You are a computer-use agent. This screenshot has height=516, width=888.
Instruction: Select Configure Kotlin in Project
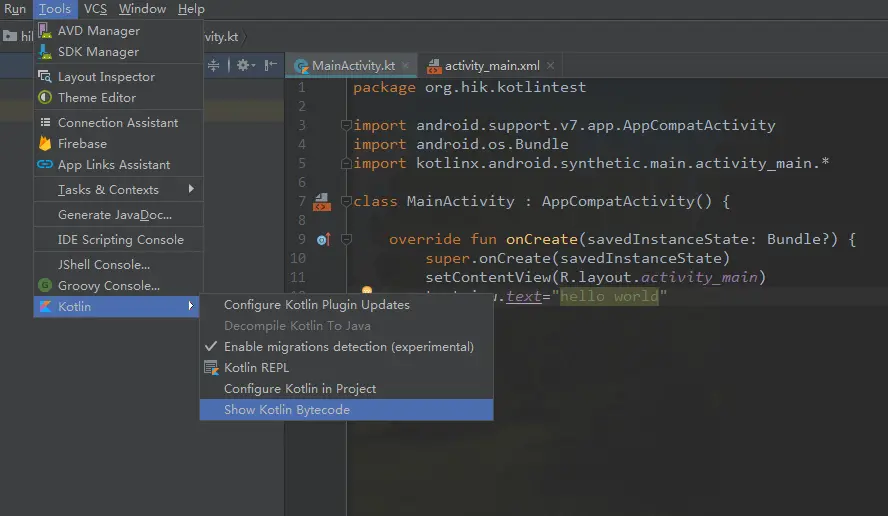click(x=346, y=389)
